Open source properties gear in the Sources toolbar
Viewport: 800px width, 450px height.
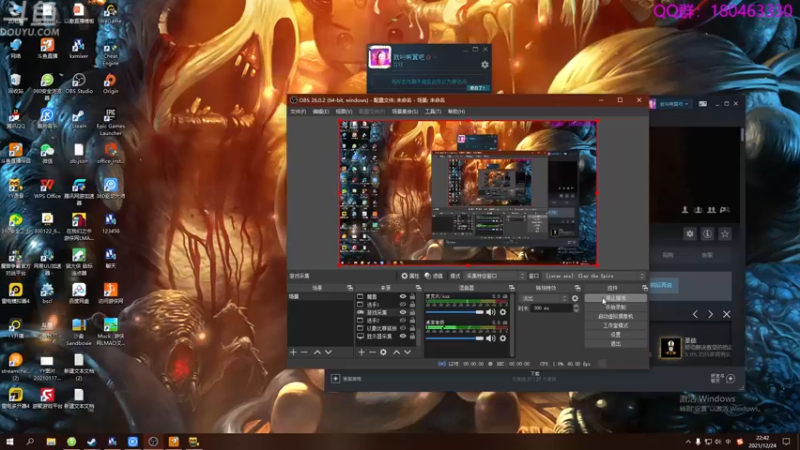tap(383, 352)
